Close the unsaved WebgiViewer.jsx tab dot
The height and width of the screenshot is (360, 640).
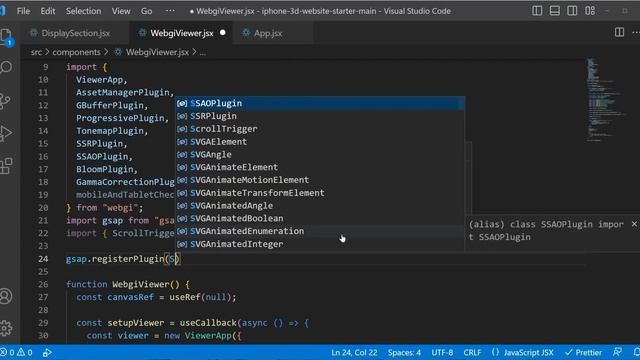click(222, 33)
